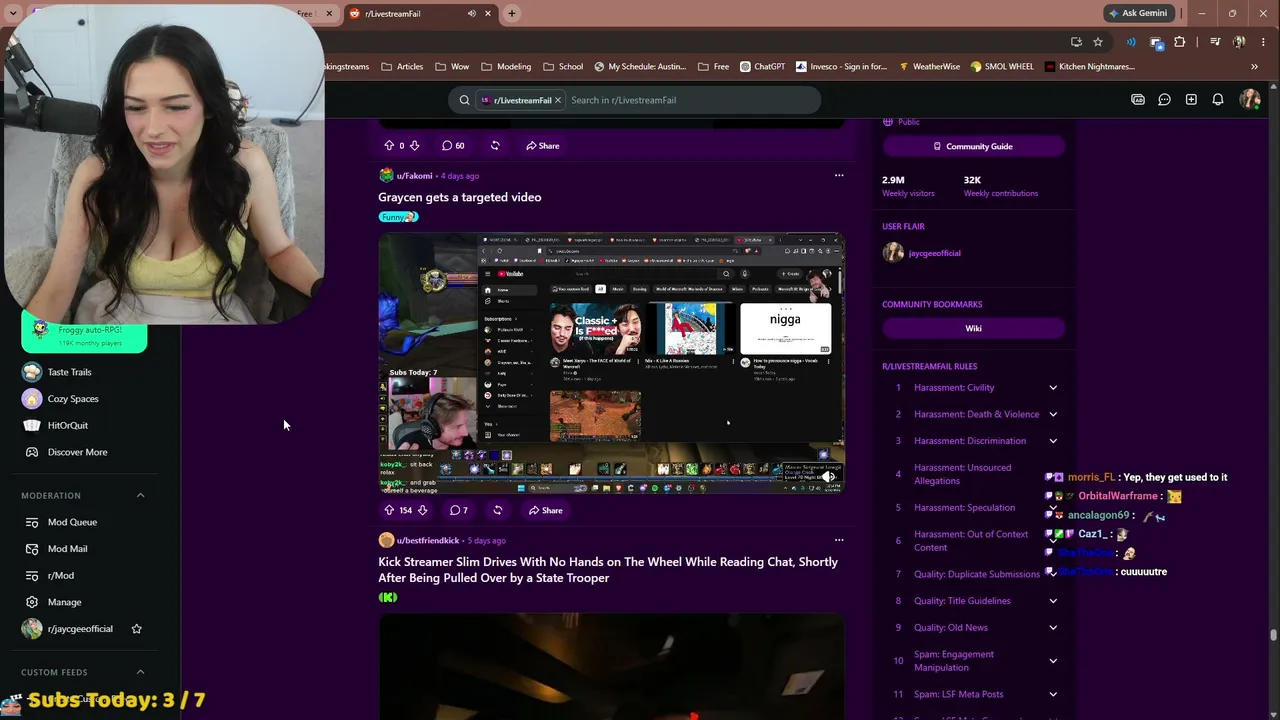Share the post with 60 comments
Image resolution: width=1280 pixels, height=720 pixels.
(x=543, y=146)
